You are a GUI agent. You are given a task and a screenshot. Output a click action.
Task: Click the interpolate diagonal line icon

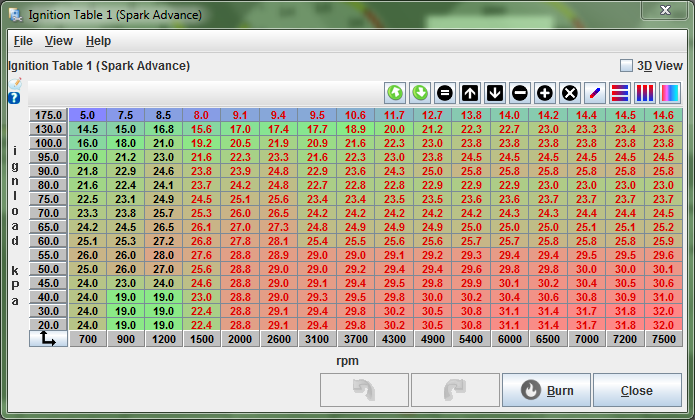pyautogui.click(x=595, y=93)
